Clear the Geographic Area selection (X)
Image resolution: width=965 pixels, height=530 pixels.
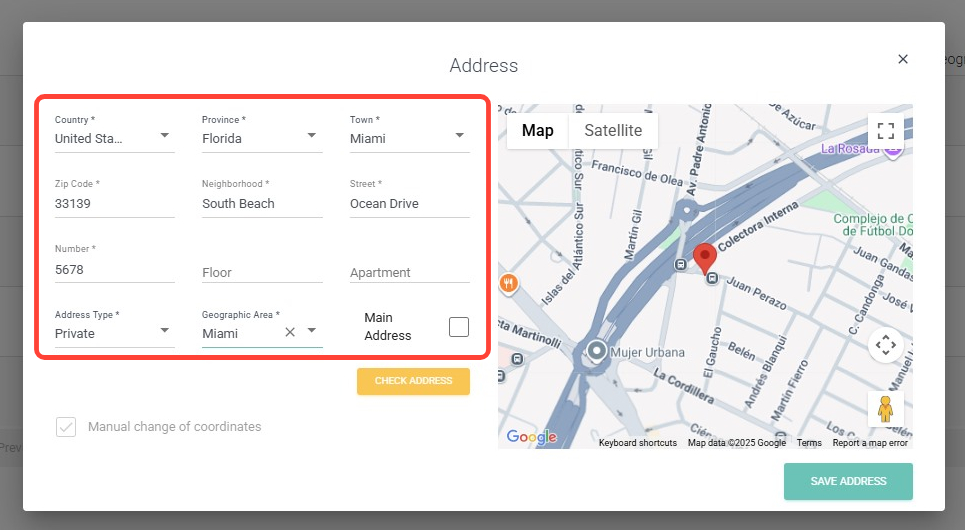pyautogui.click(x=290, y=332)
